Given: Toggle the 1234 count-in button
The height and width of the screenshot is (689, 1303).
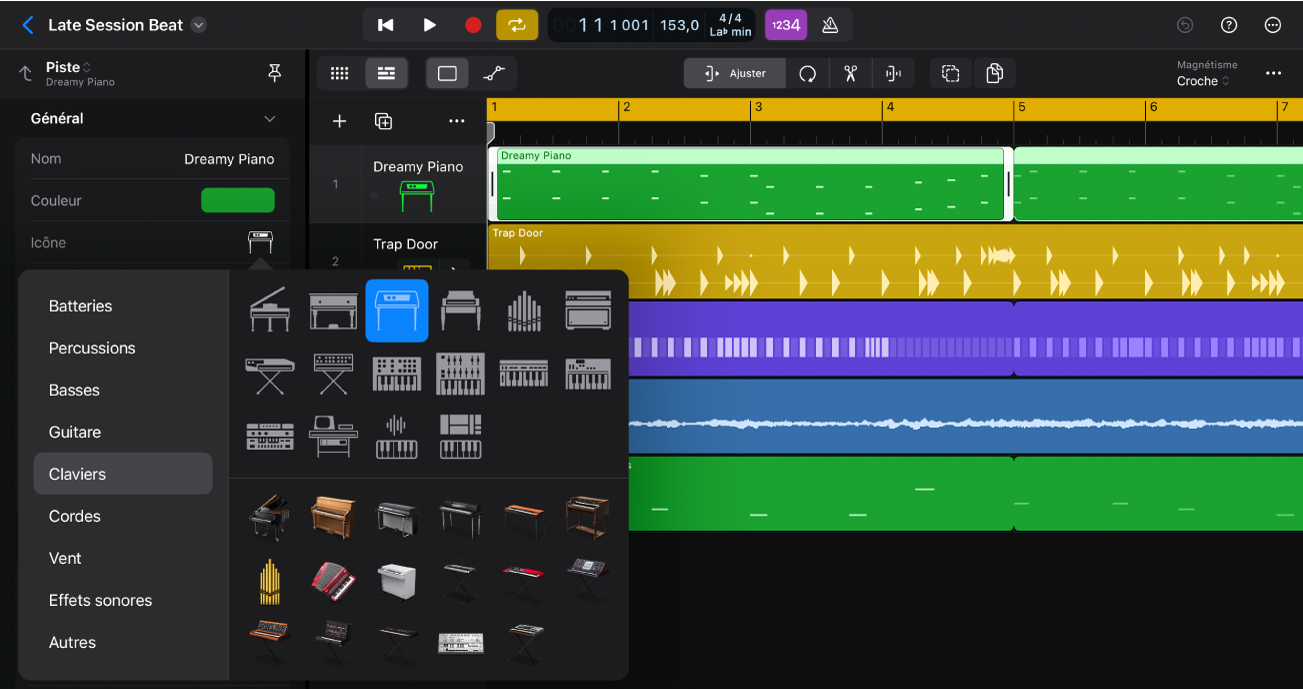Looking at the screenshot, I should click(x=786, y=25).
